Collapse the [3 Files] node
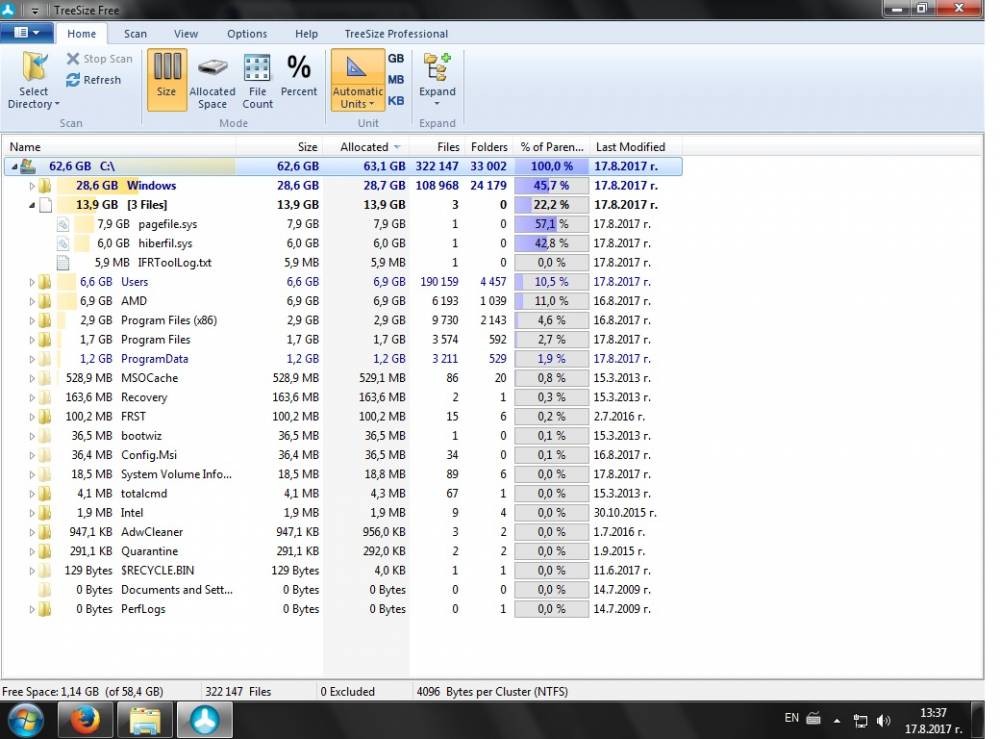The width and height of the screenshot is (1000, 739). pyautogui.click(x=32, y=205)
